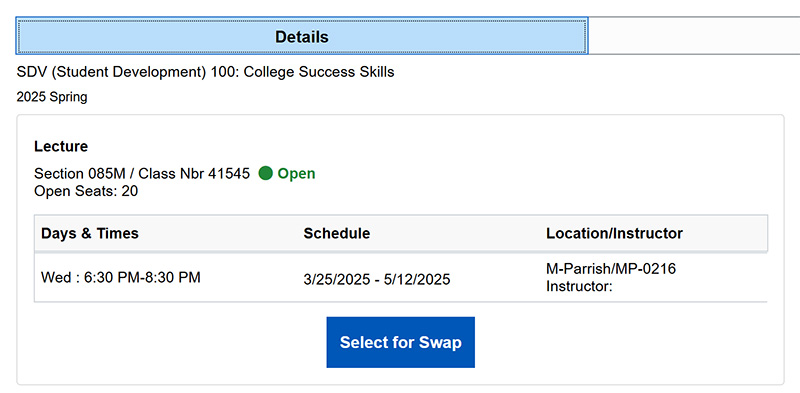The height and width of the screenshot is (393, 800).
Task: Click the end date 5/12/2025
Action: tap(419, 279)
